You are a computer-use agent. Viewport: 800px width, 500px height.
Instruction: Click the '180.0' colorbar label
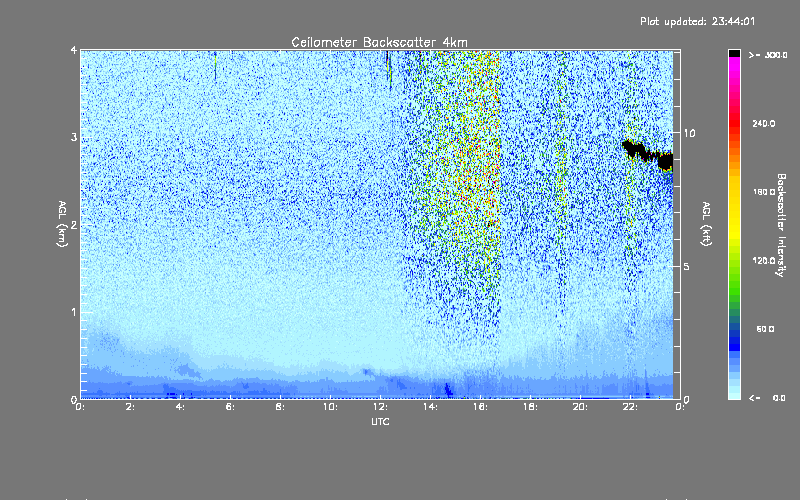click(x=764, y=192)
